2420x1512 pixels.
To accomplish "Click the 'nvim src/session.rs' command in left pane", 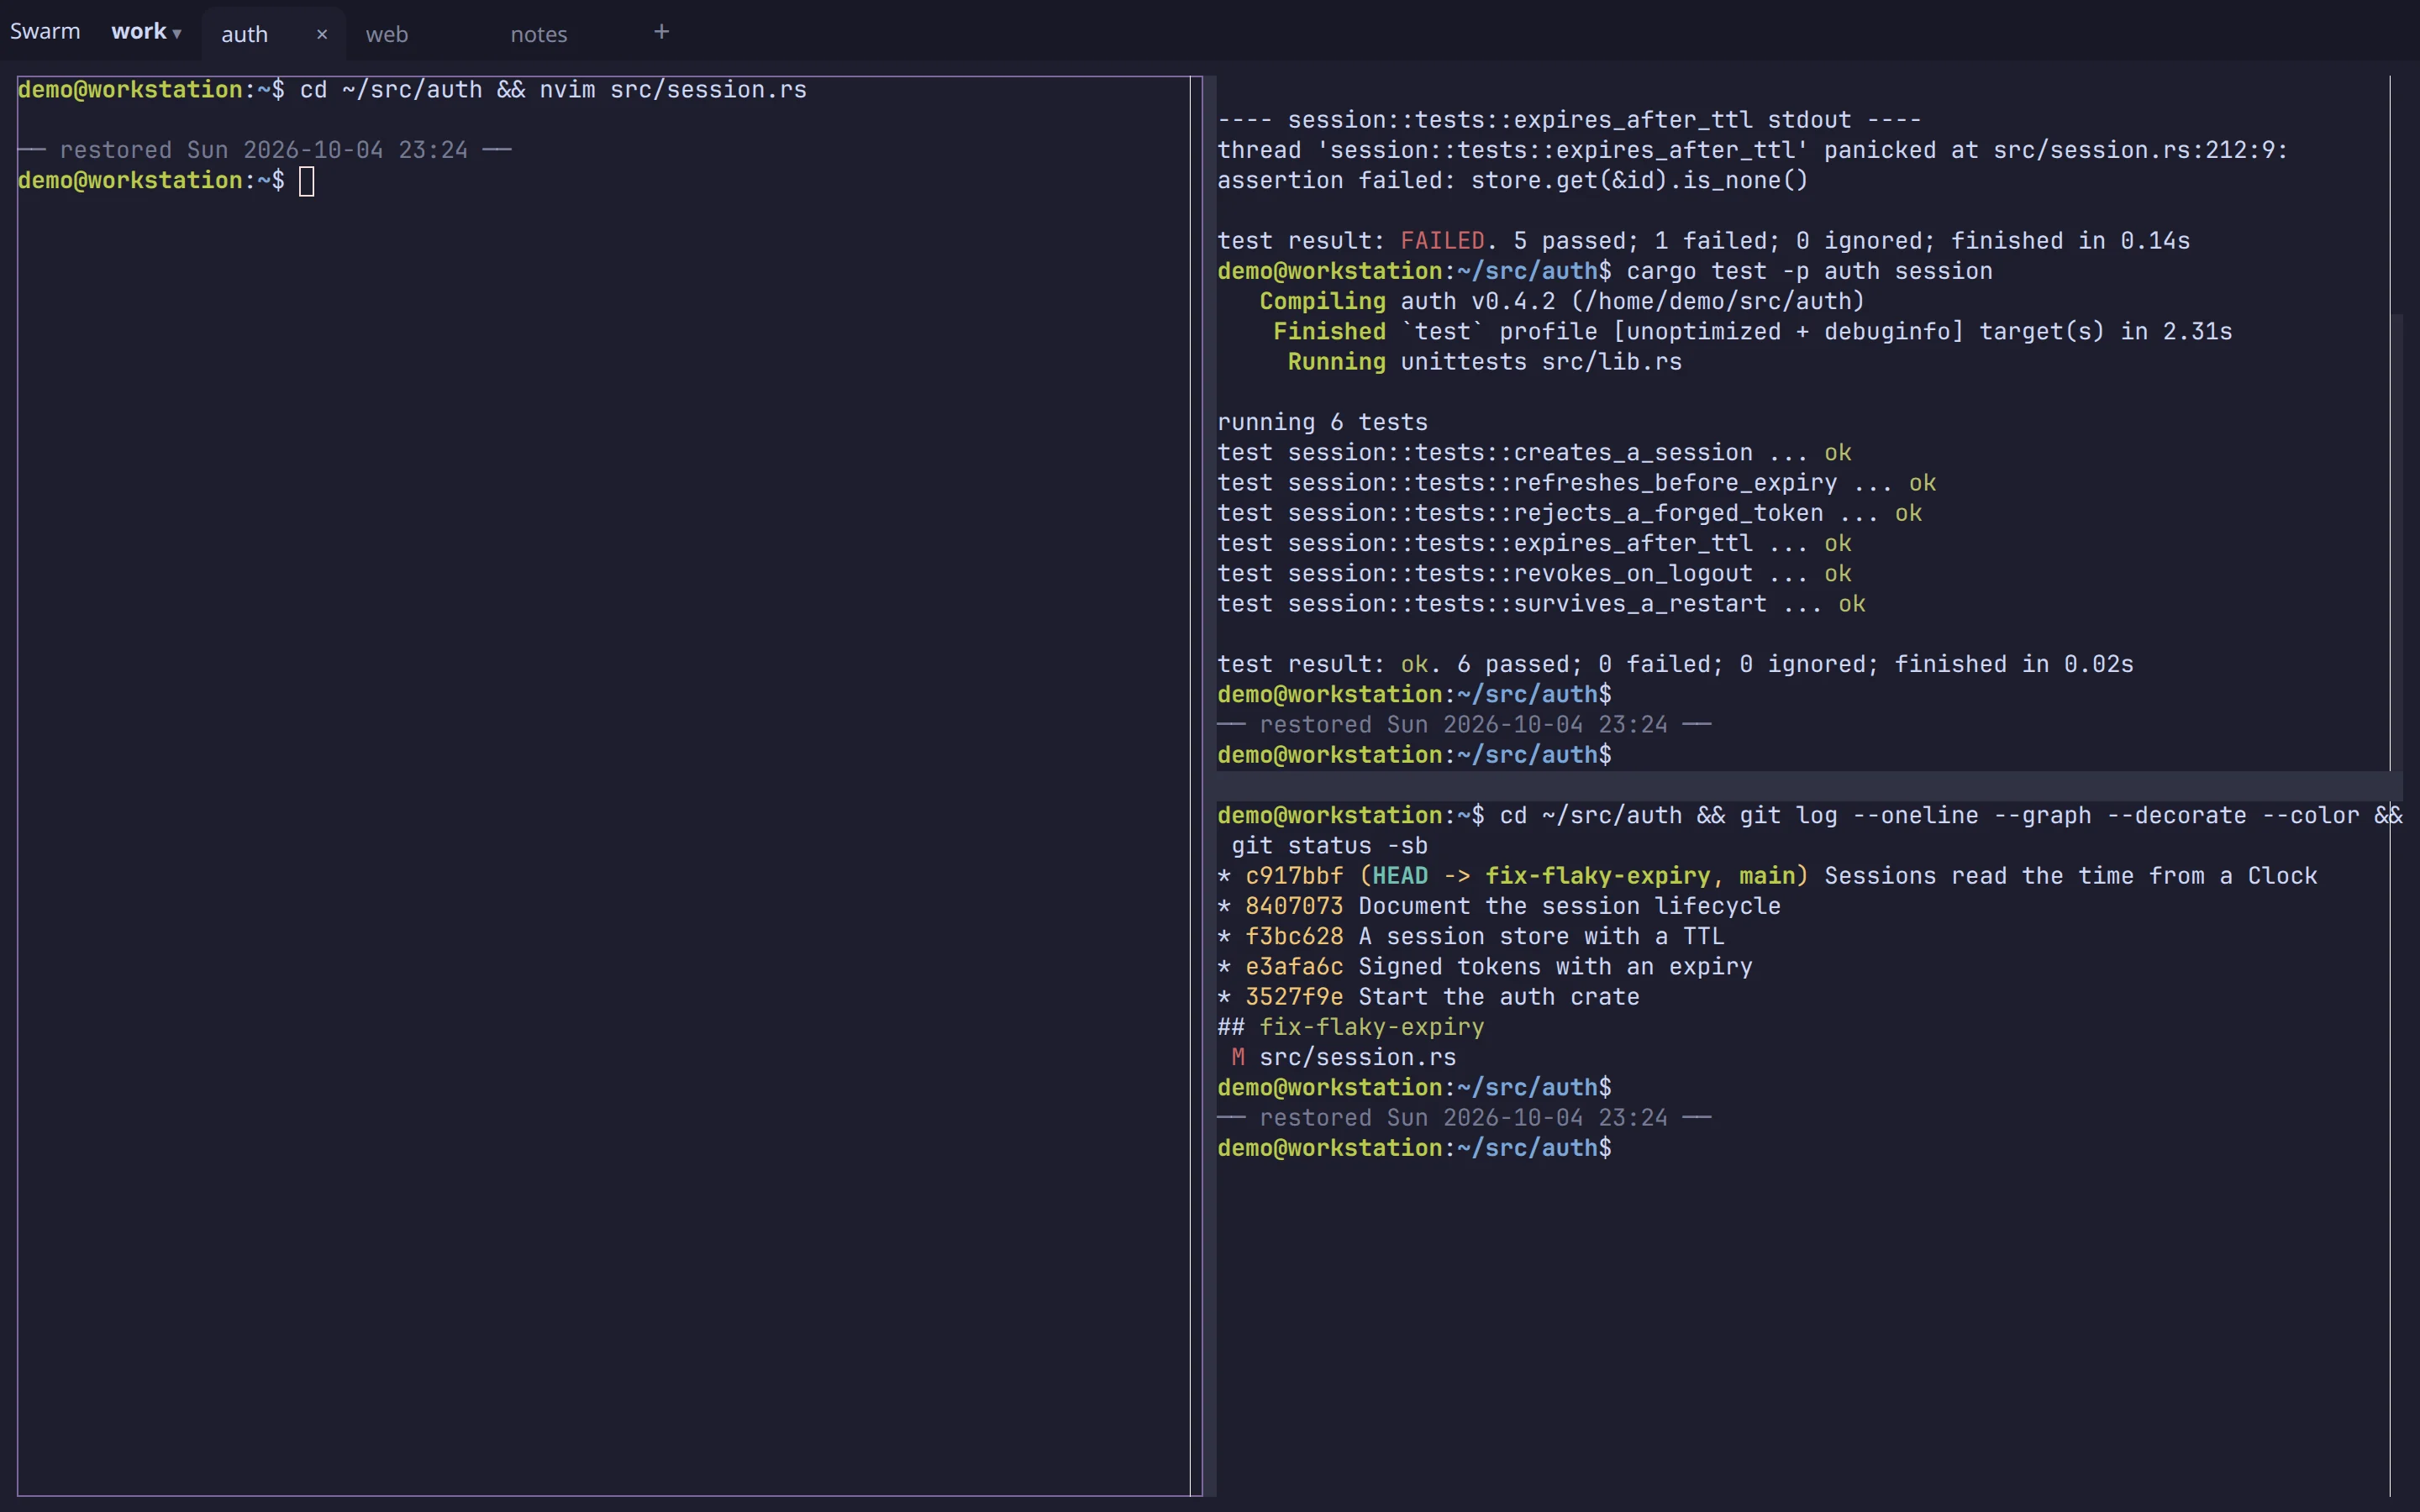I will [x=673, y=90].
